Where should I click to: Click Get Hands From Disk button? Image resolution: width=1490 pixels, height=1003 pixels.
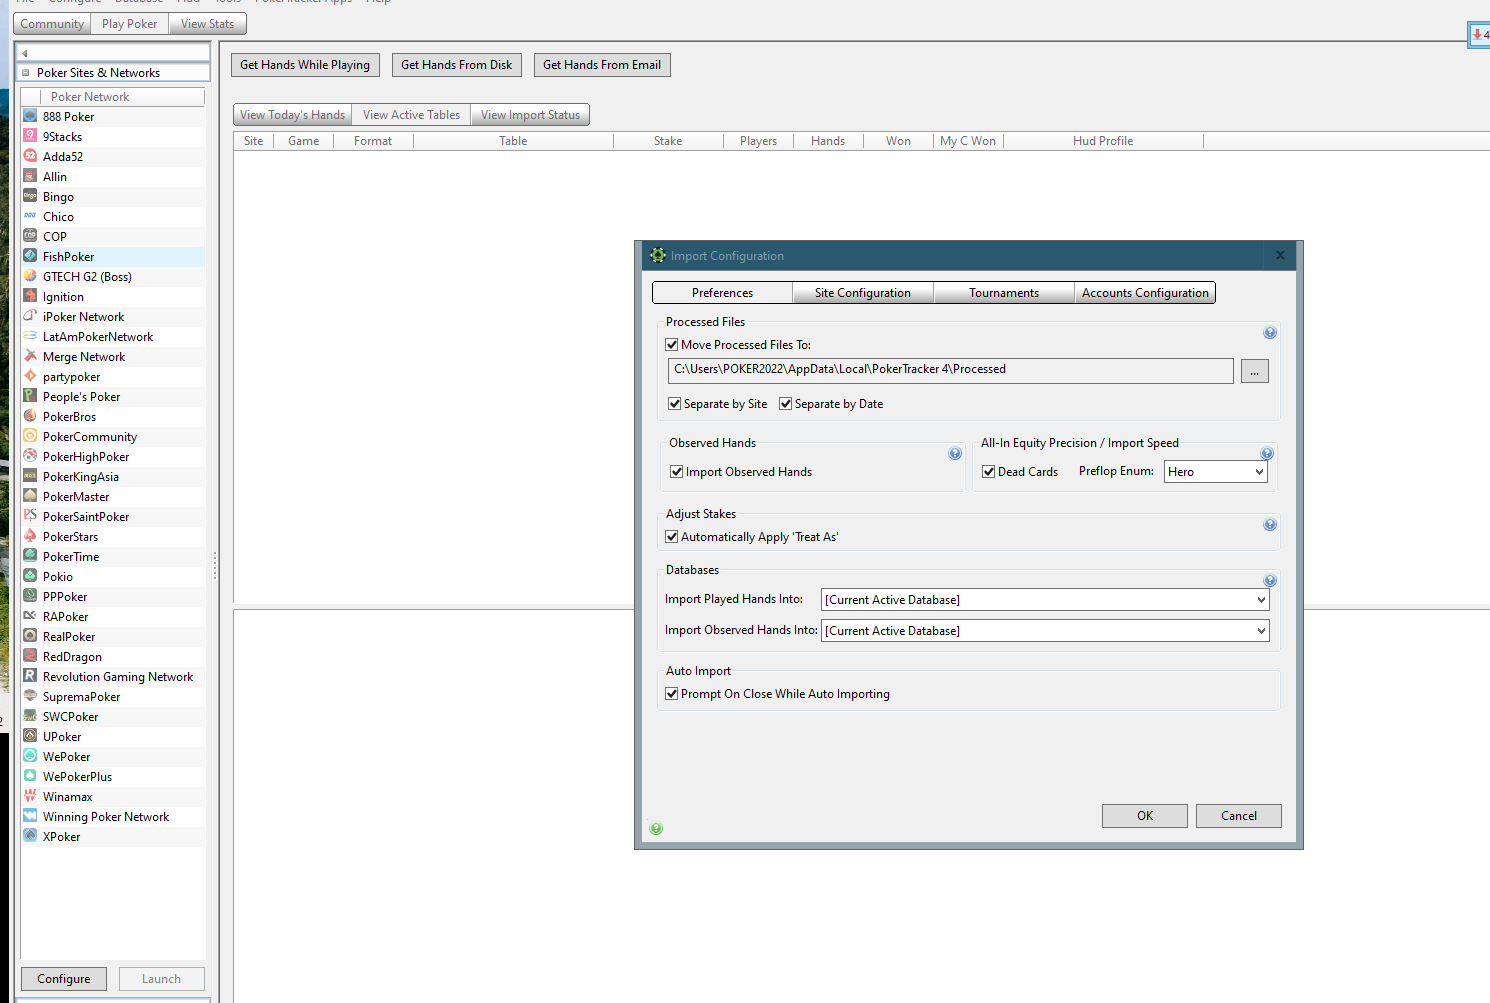click(x=457, y=65)
